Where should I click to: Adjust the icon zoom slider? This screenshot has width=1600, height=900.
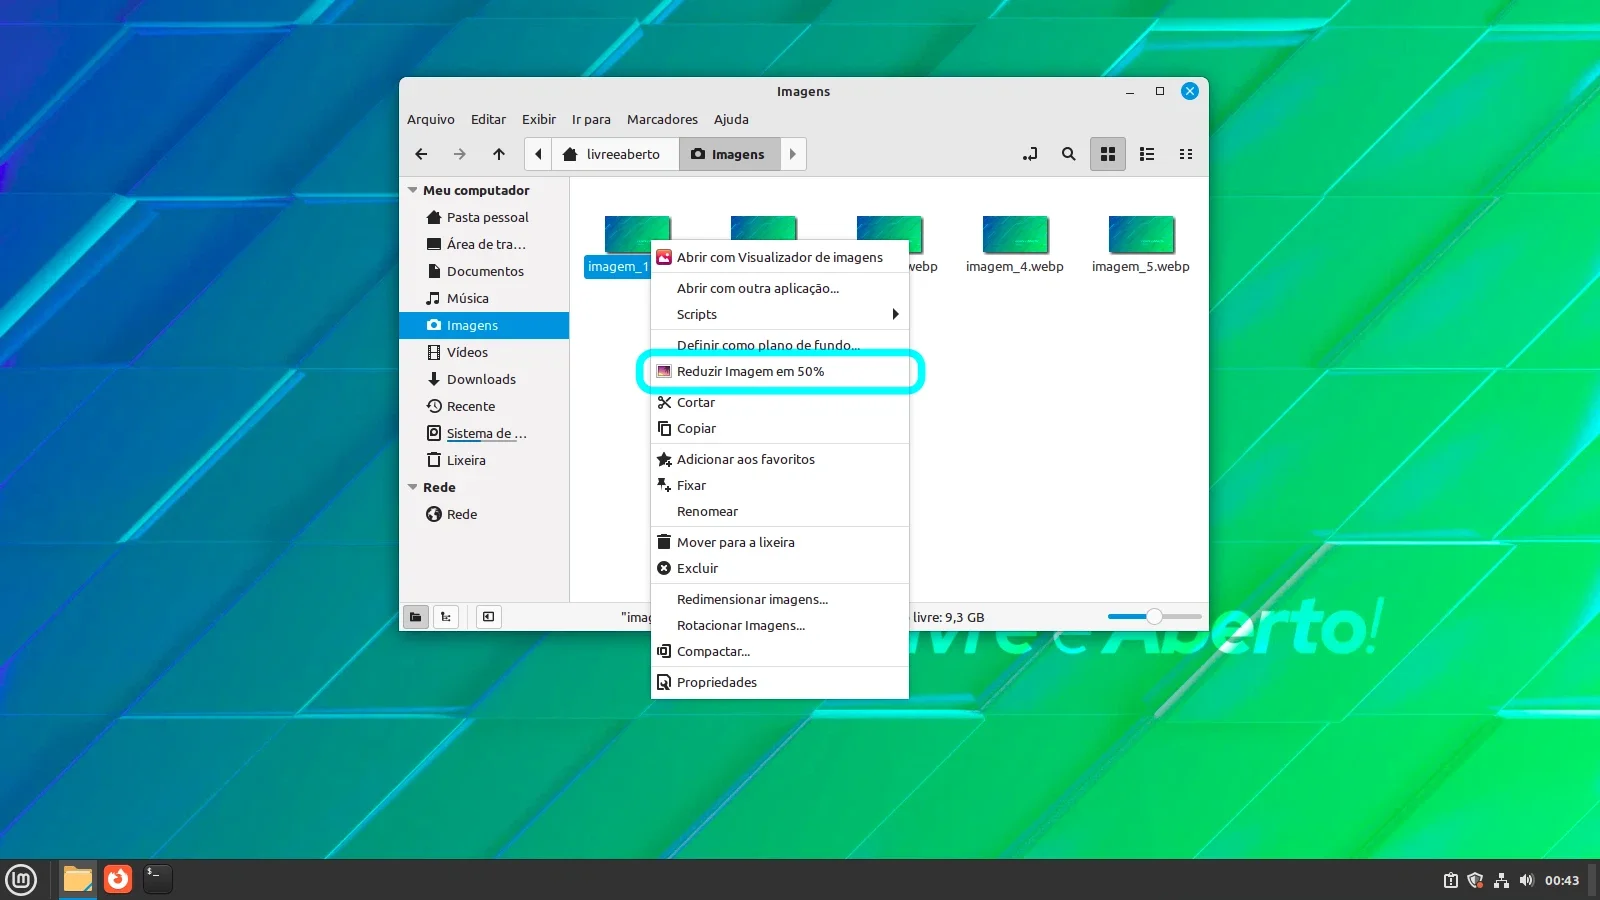(x=1154, y=617)
